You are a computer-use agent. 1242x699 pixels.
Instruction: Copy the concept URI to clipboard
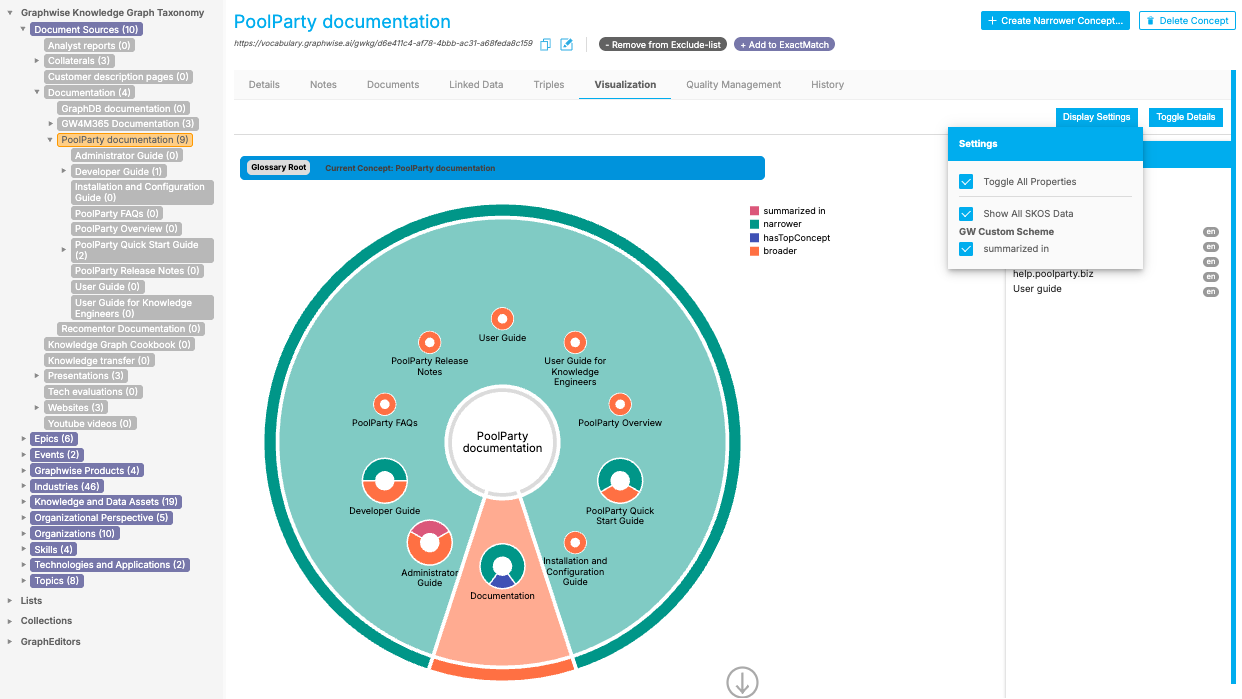(546, 44)
